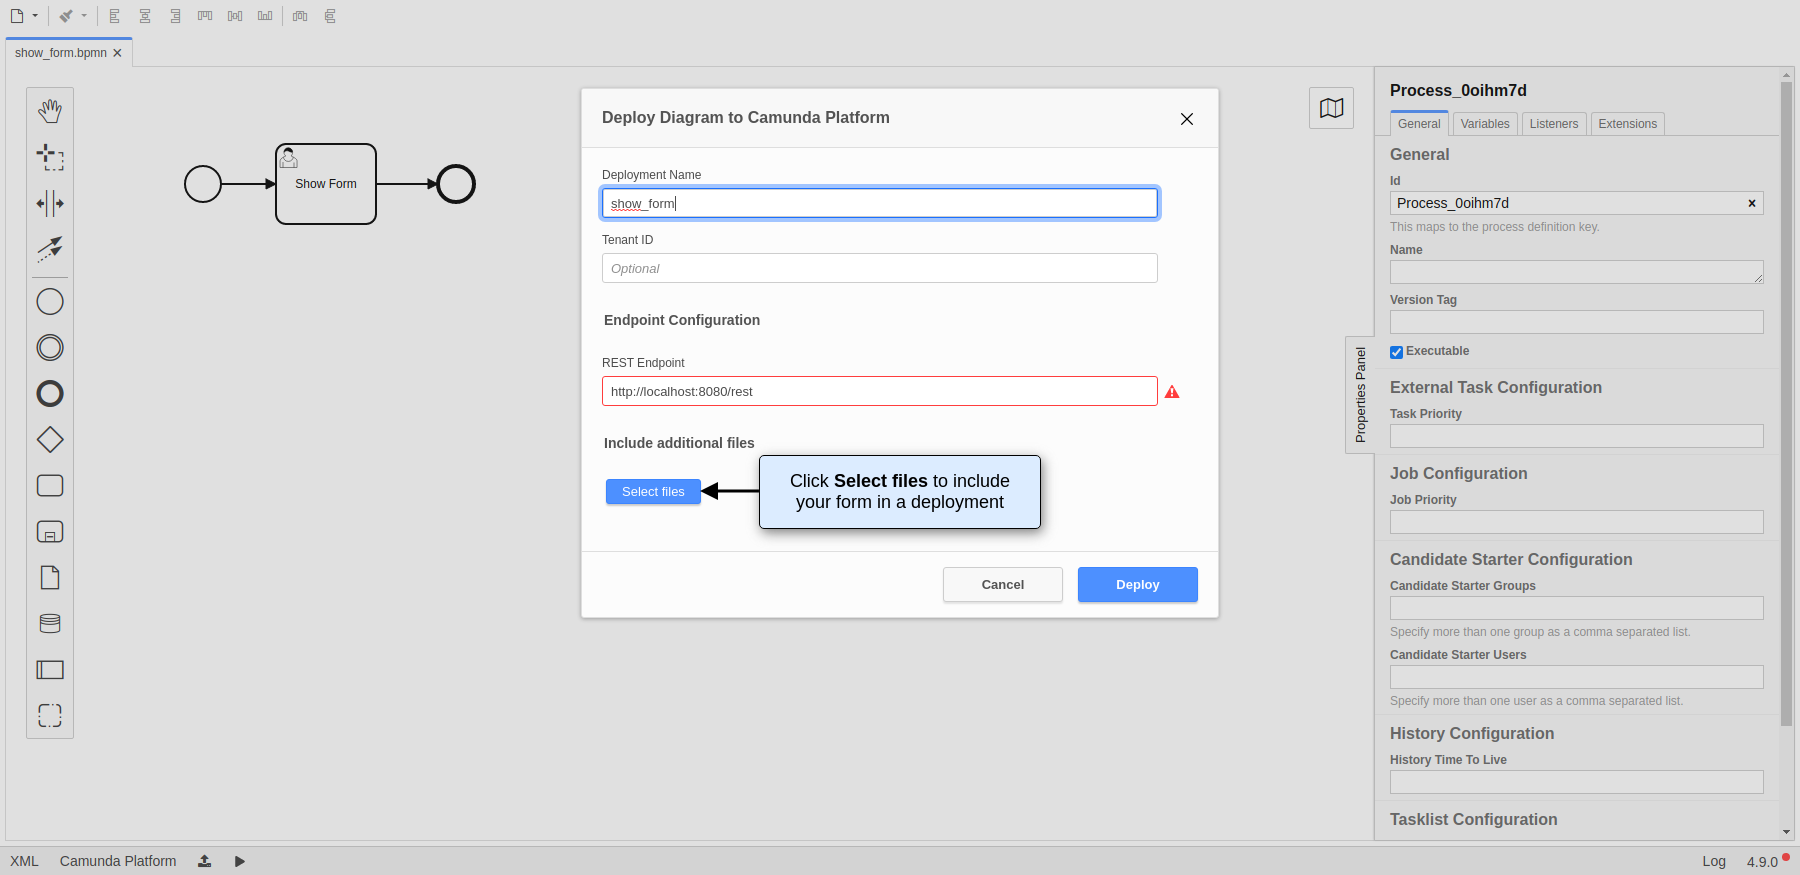Activate the global connect tool
This screenshot has height=875, width=1800.
click(x=50, y=249)
